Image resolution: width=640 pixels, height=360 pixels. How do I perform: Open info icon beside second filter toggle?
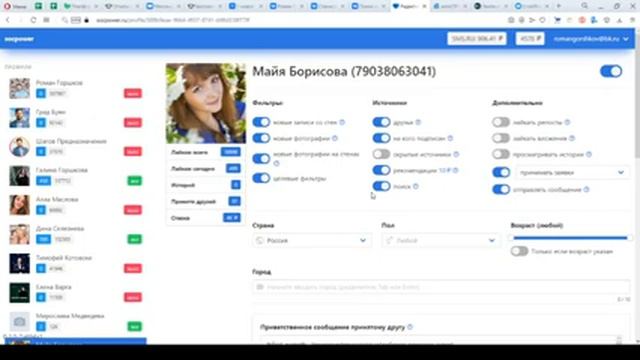click(335, 138)
